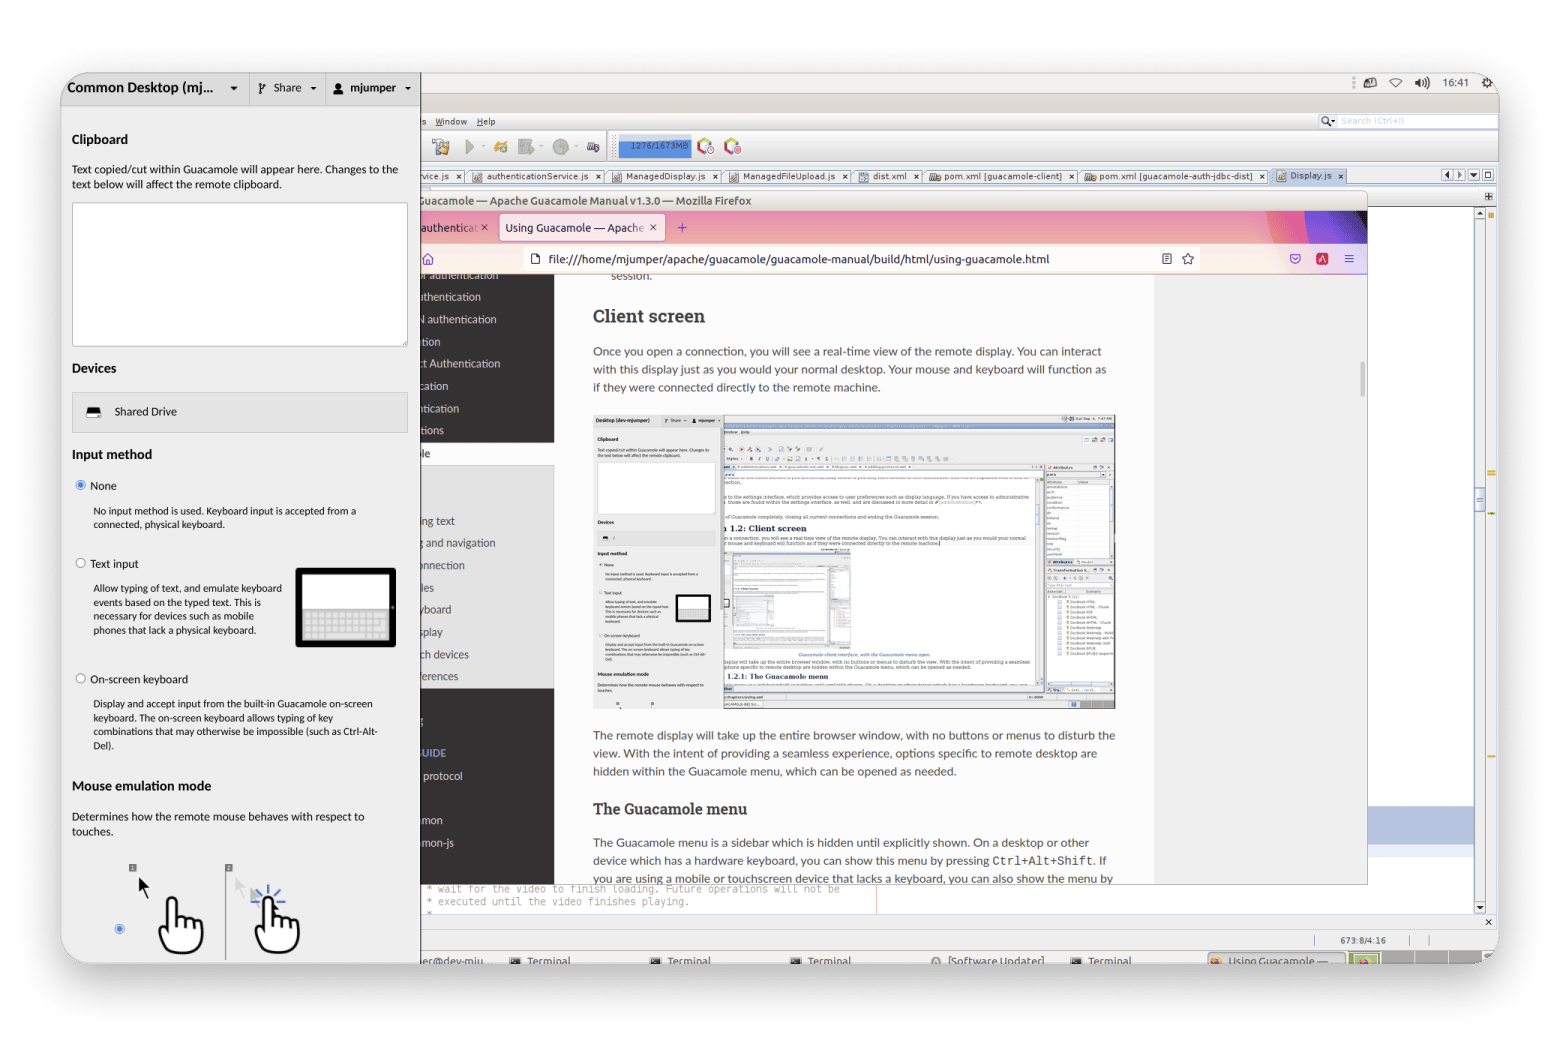Click the Pocket save icon in Firefox
The height and width of the screenshot is (1044, 1560).
[x=1295, y=259]
